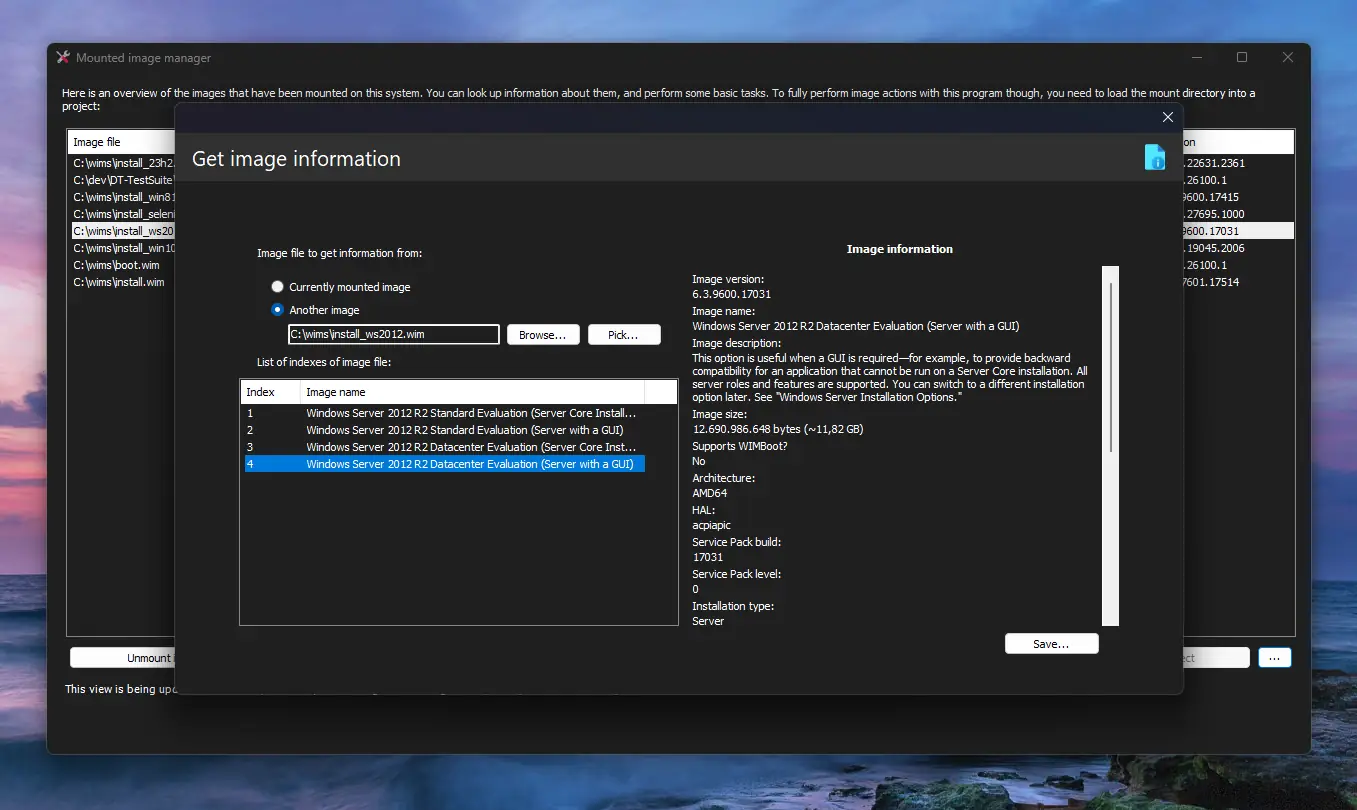Click the image file path text box

click(393, 335)
